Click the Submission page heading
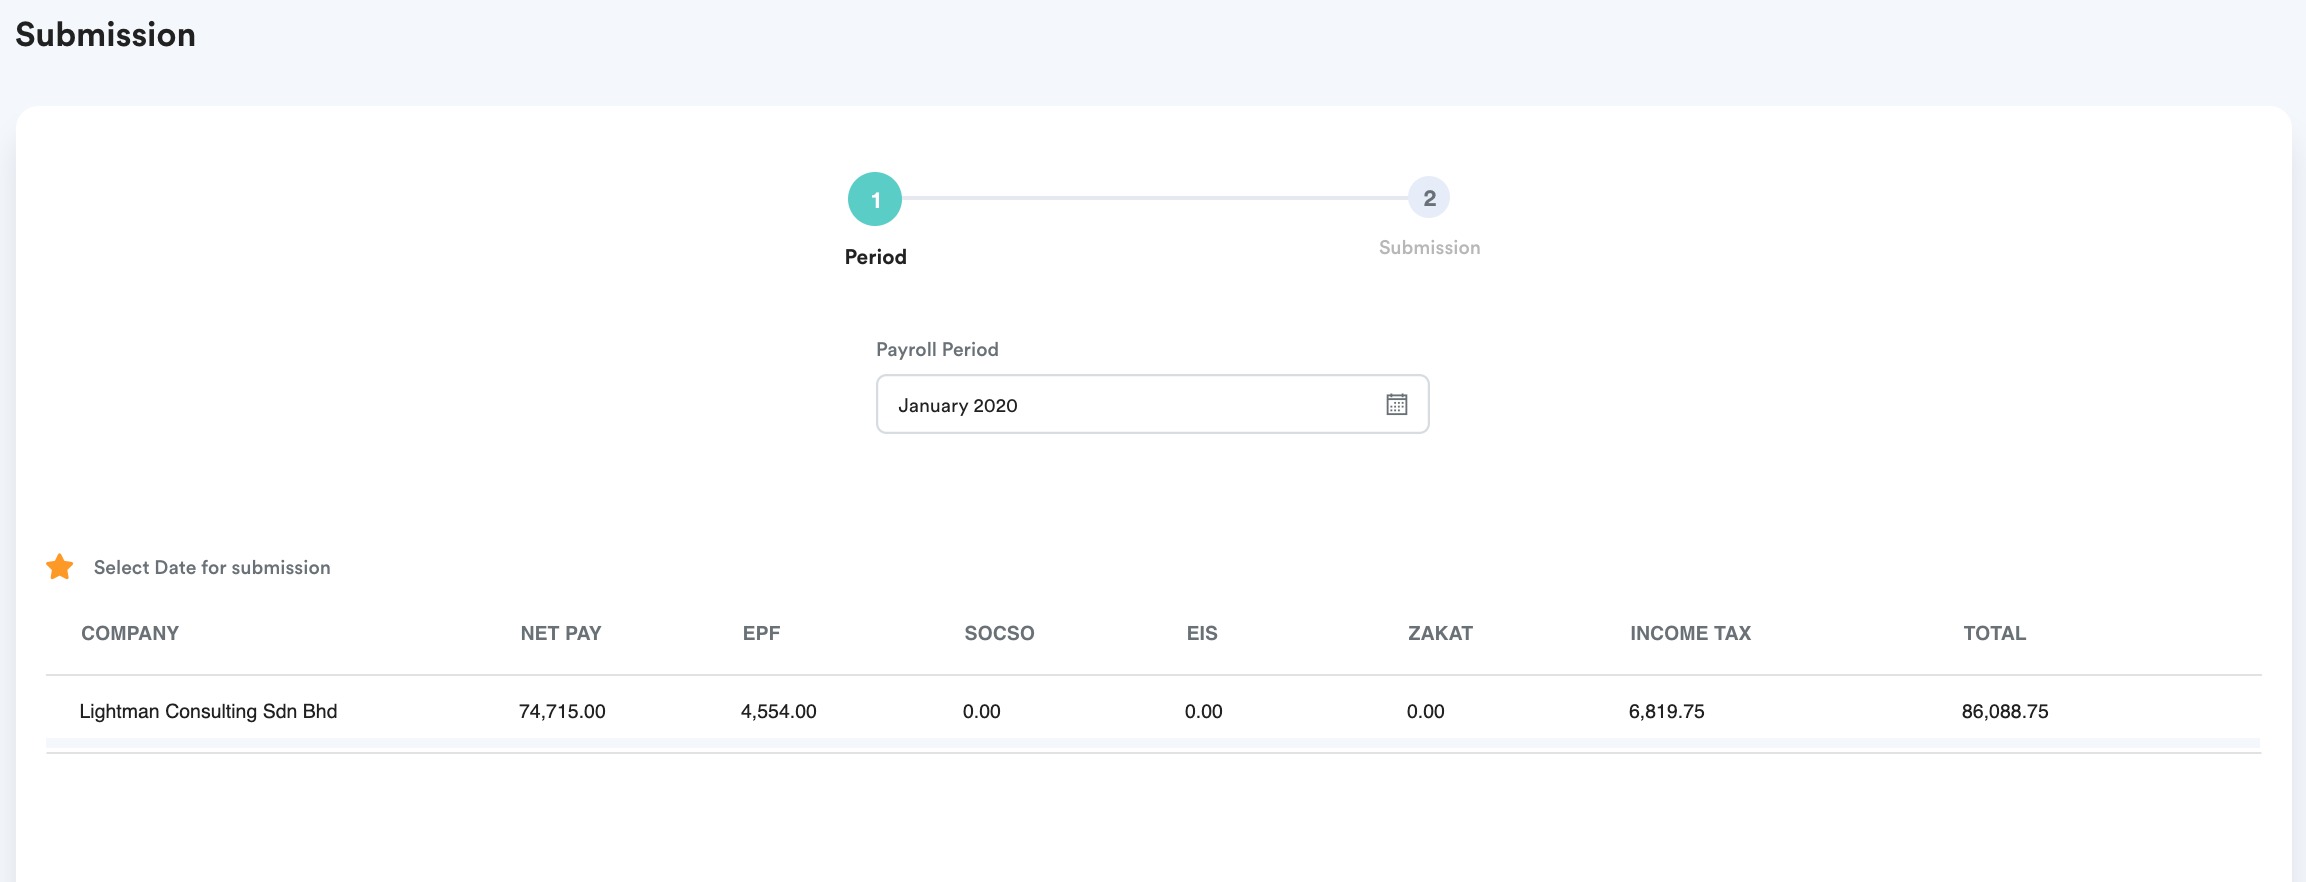 coord(105,35)
